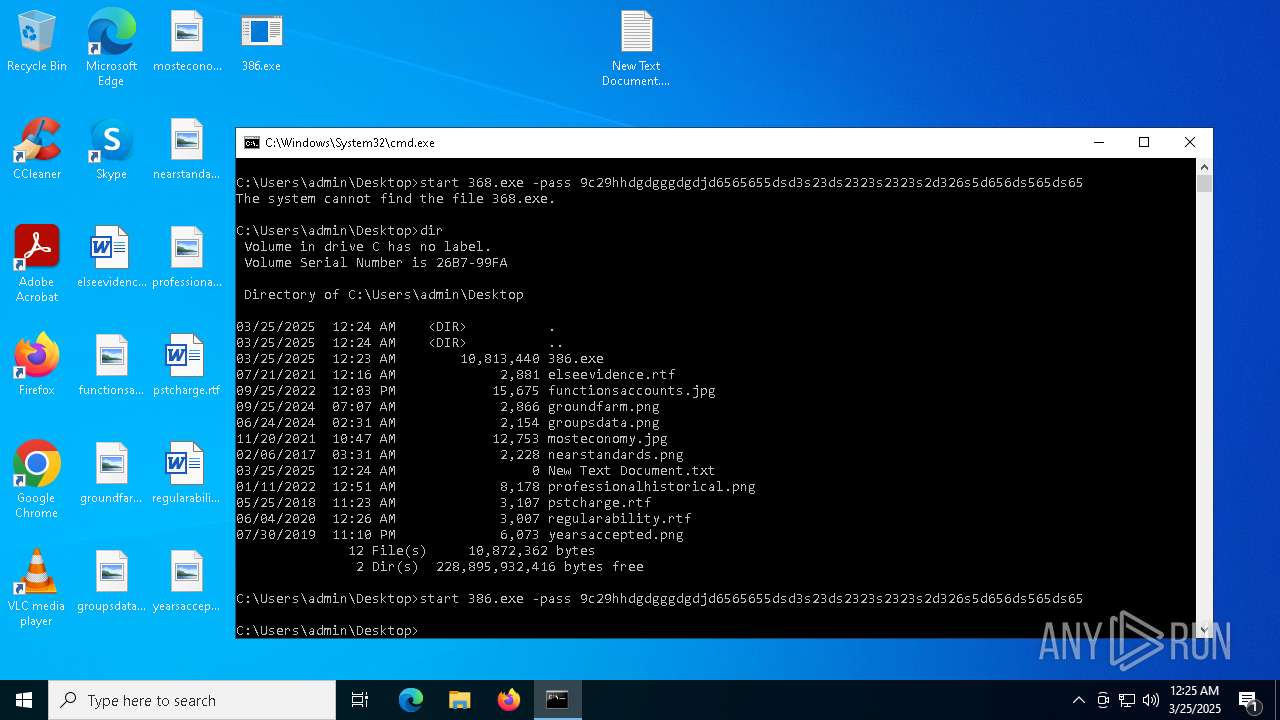Click 'The system cannot find the file' message
The image size is (1280, 720).
[396, 199]
